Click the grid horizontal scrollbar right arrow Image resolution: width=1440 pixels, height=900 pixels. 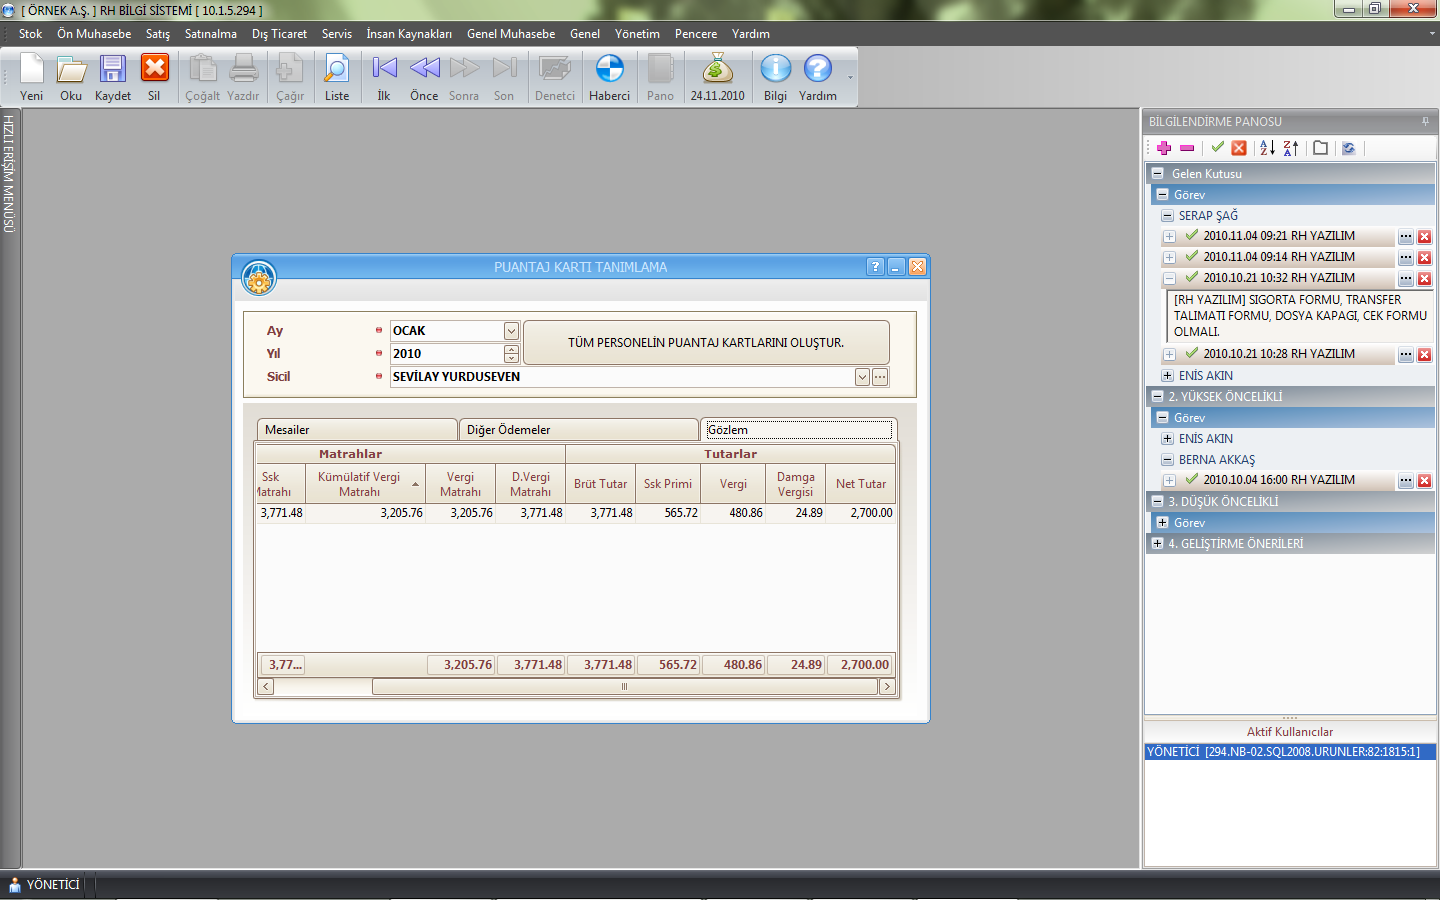(x=887, y=687)
